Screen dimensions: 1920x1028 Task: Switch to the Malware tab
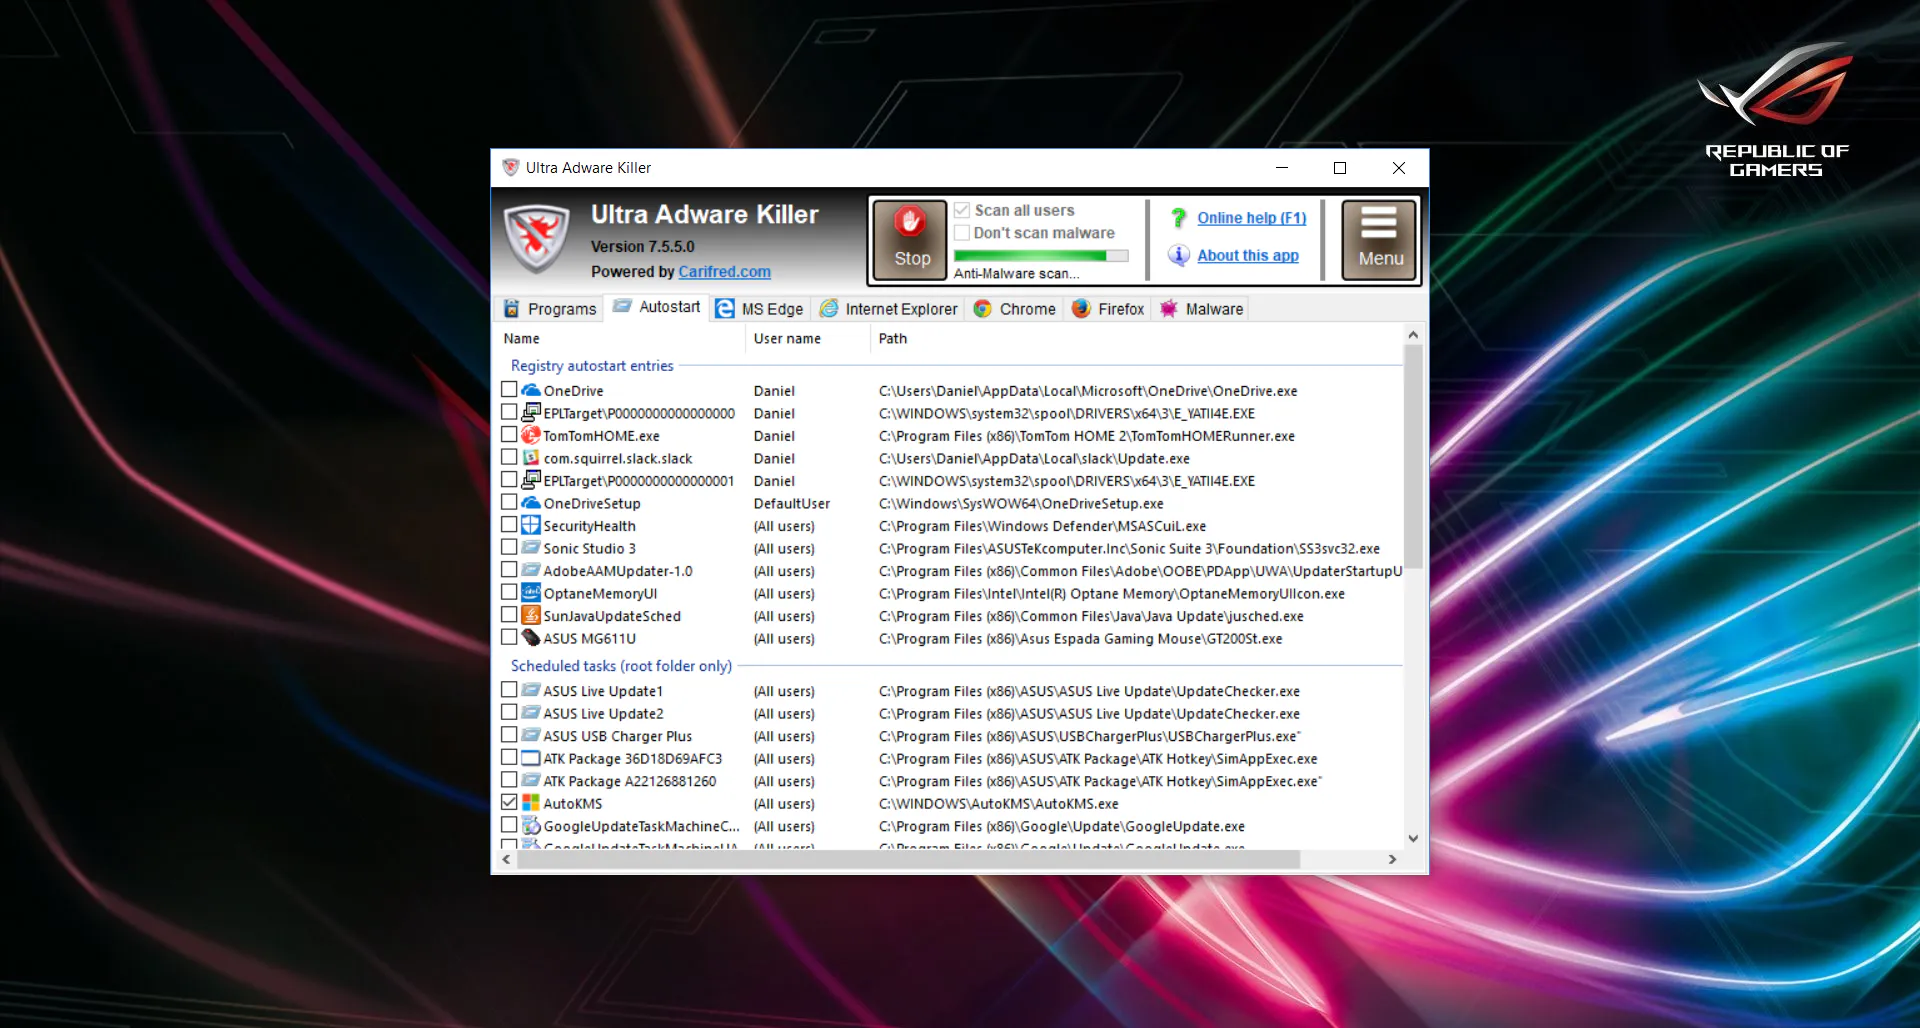click(x=1201, y=309)
